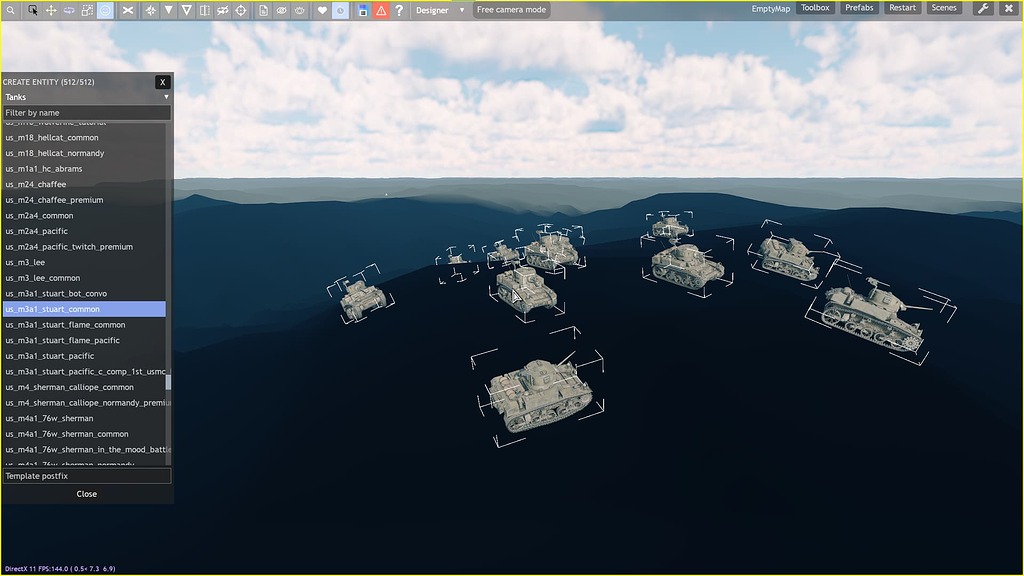Toggle the clock time-of-day control
Screen dimensions: 1024x576
[341, 9]
